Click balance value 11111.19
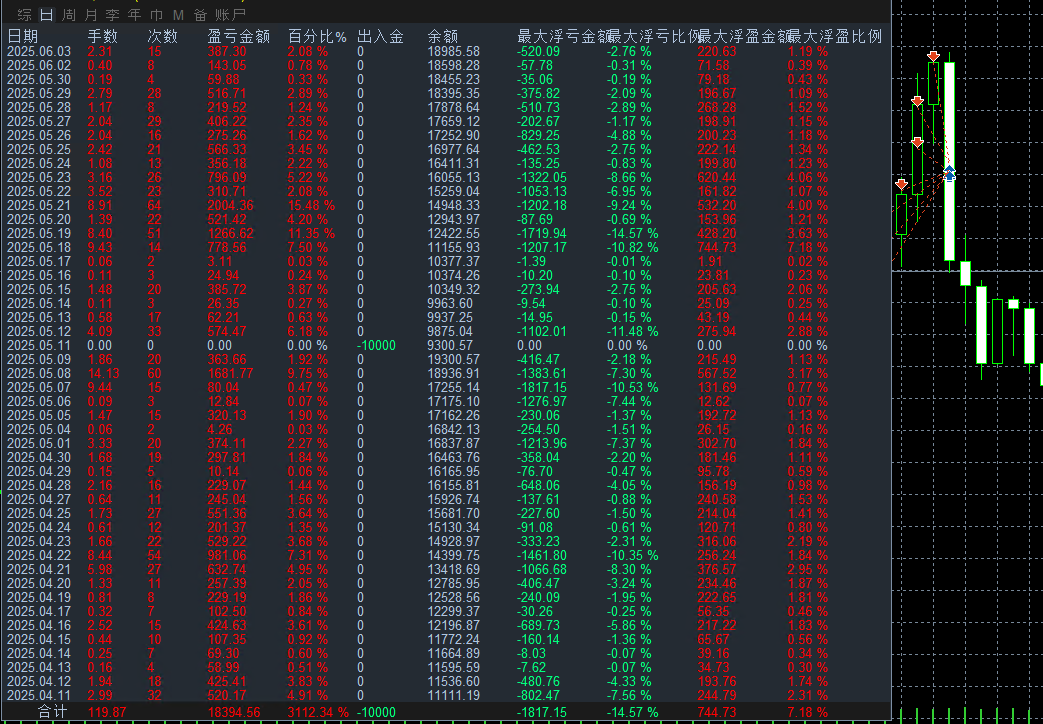This screenshot has height=724, width=1043. pyautogui.click(x=454, y=695)
